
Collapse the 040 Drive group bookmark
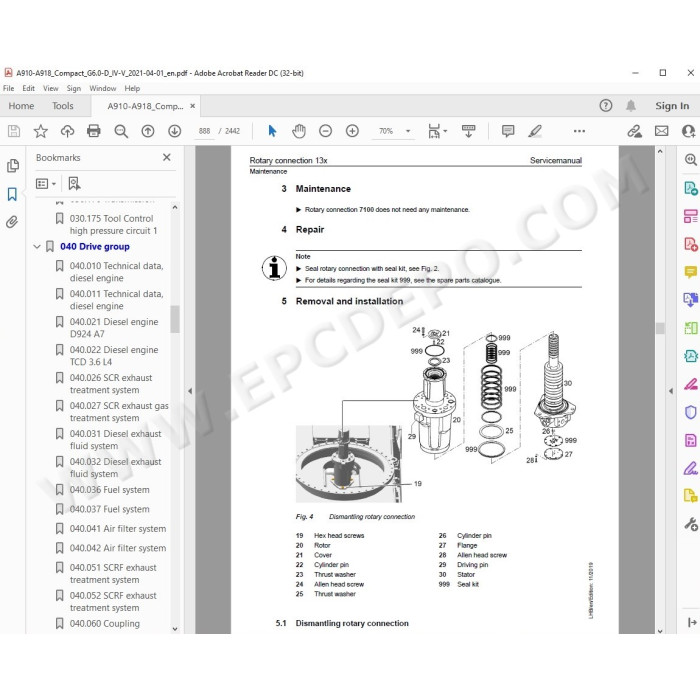pyautogui.click(x=37, y=246)
